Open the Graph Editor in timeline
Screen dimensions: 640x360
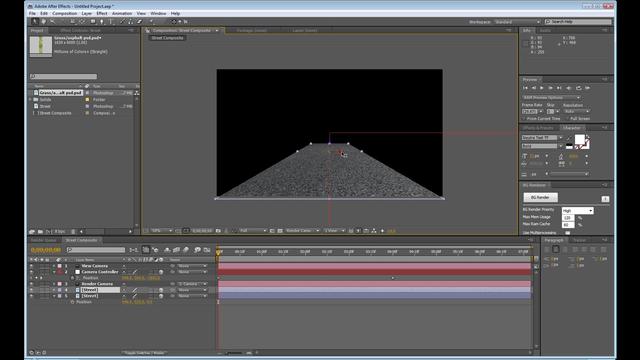[207, 250]
